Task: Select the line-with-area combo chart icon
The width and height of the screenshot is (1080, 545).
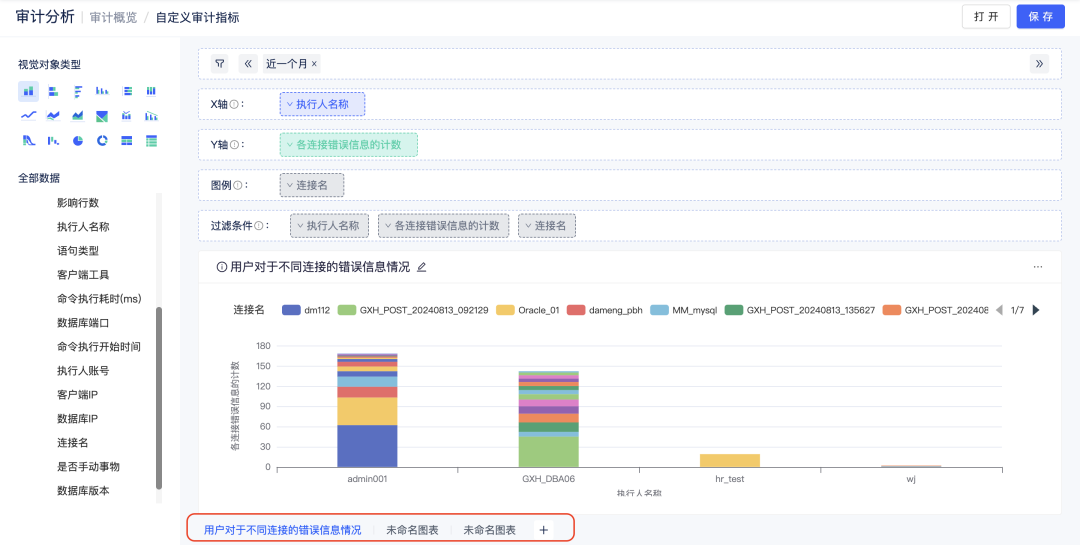Action: [53, 116]
